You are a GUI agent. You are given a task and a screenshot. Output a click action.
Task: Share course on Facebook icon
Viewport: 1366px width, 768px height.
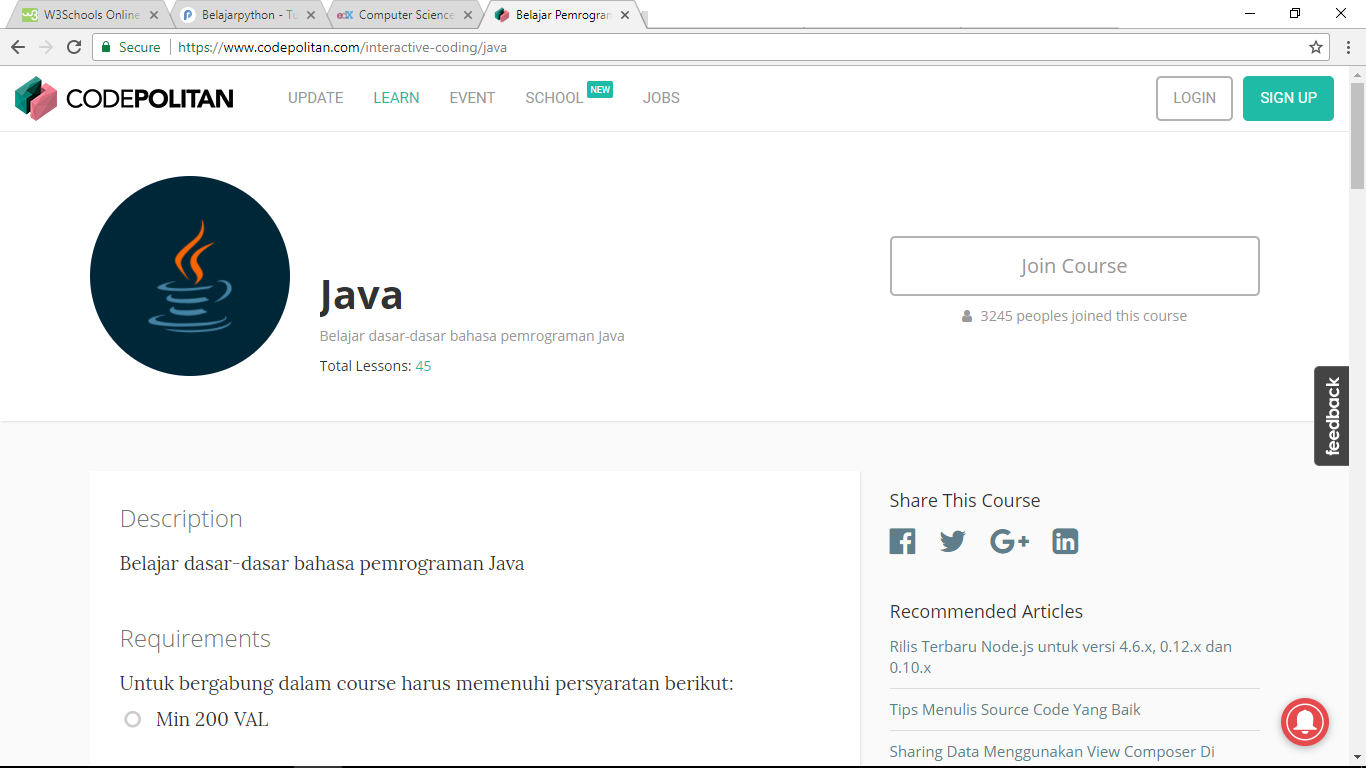pyautogui.click(x=902, y=541)
